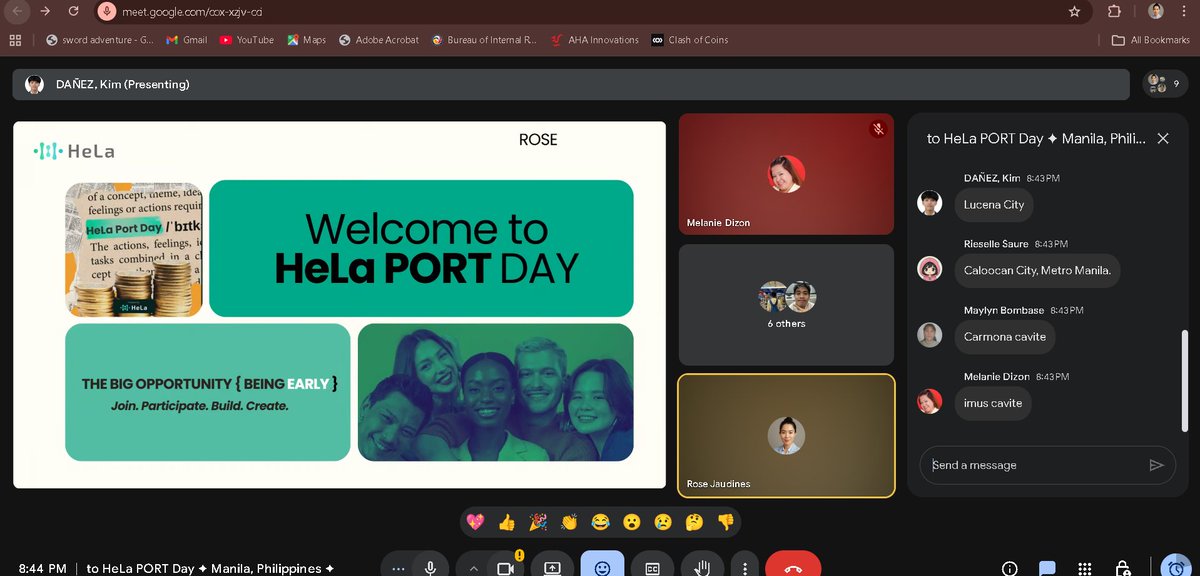
Task: Open AHA Innovations bookmark
Action: click(x=594, y=40)
